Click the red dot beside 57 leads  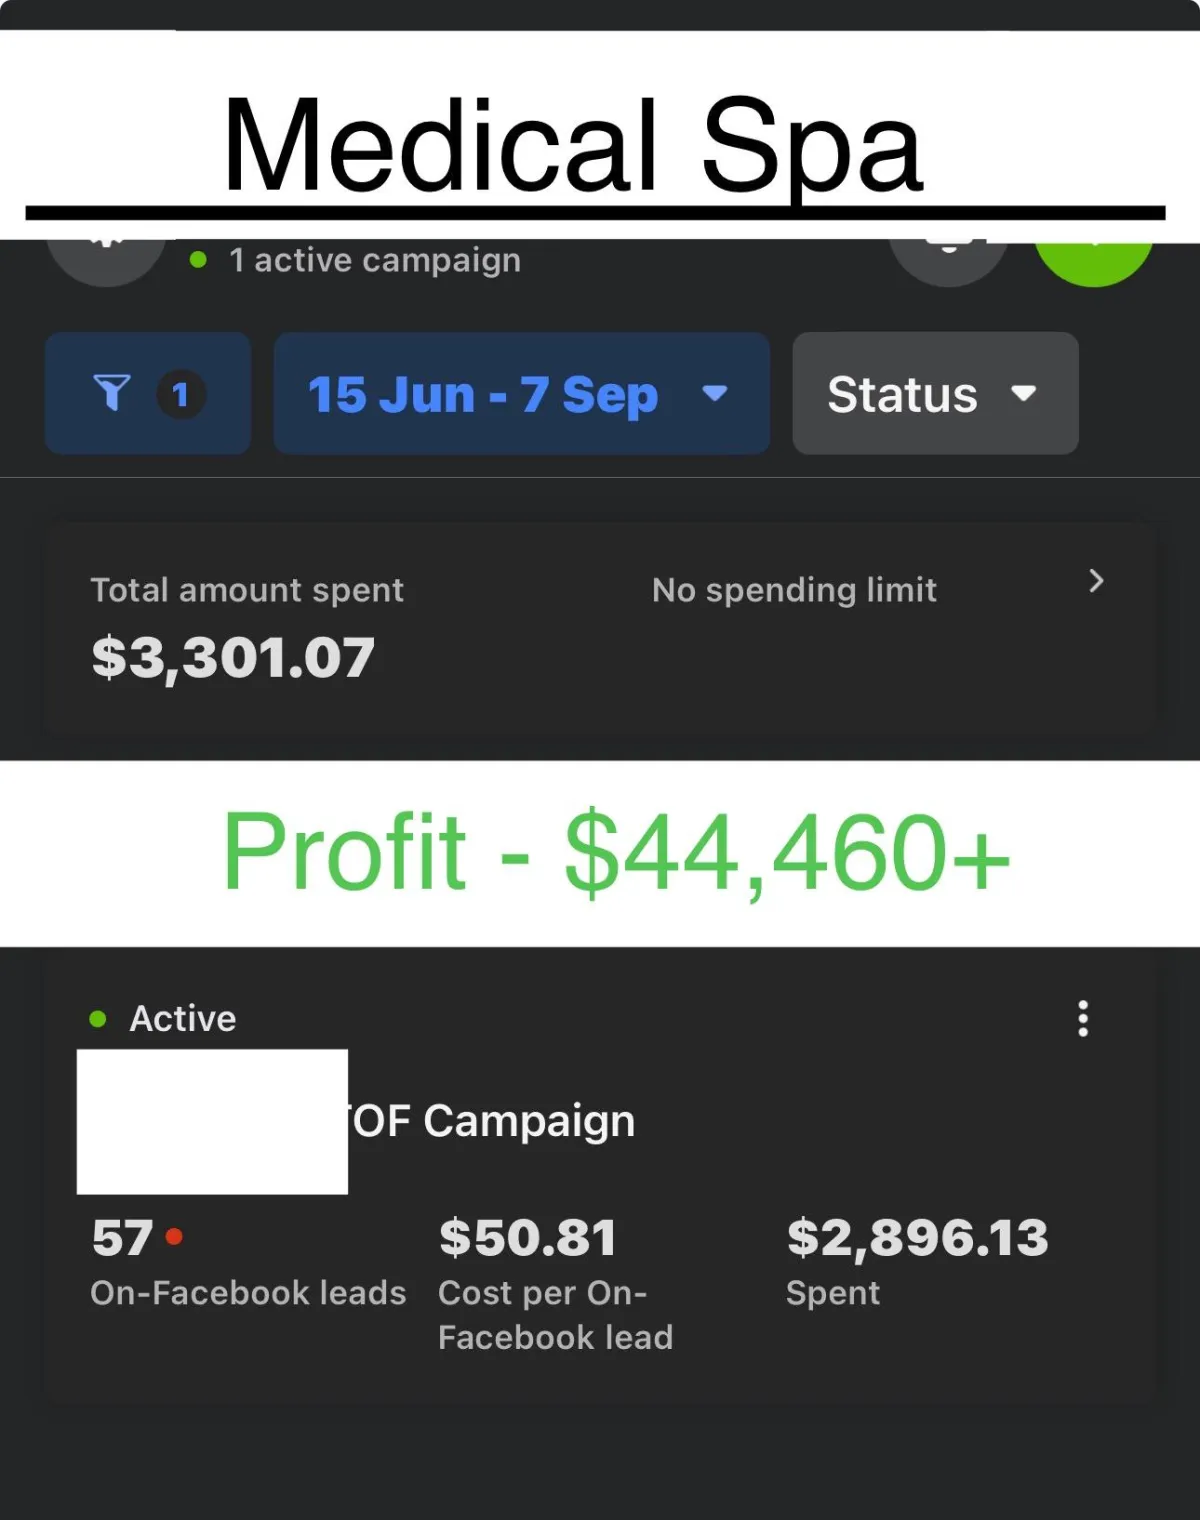click(x=174, y=1237)
